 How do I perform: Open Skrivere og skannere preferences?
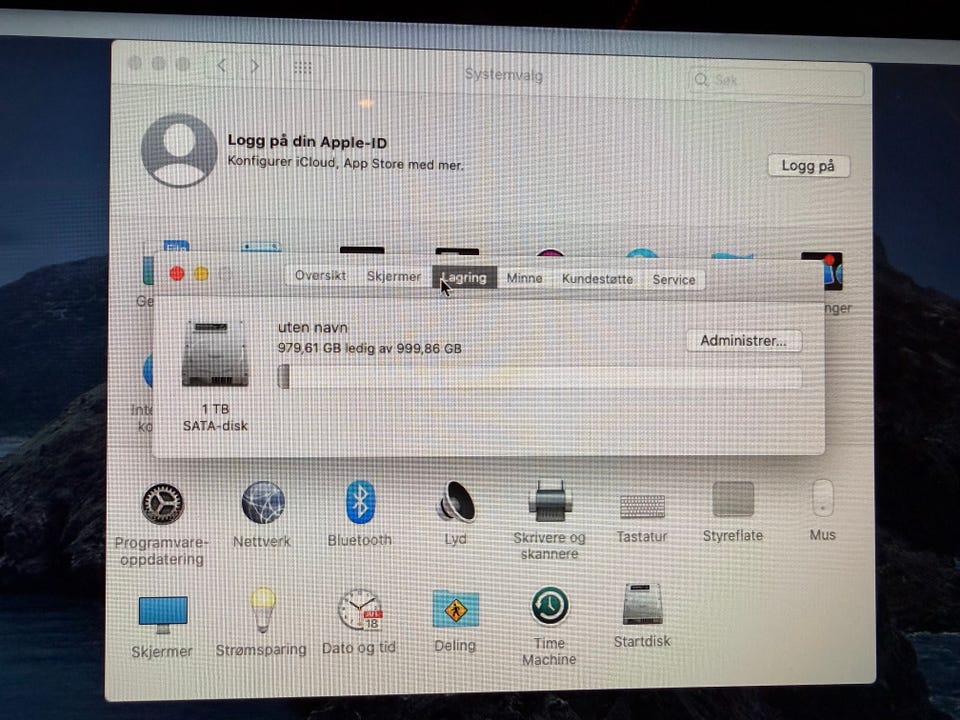point(550,500)
